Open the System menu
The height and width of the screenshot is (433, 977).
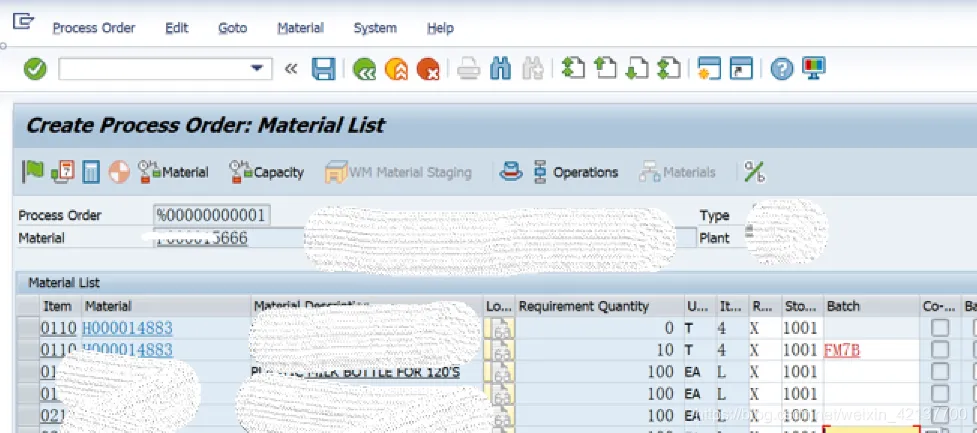[x=375, y=28]
